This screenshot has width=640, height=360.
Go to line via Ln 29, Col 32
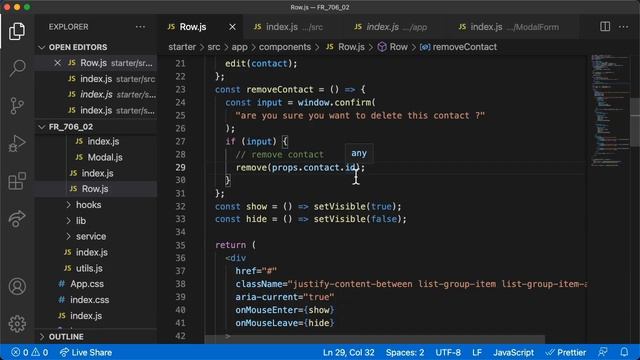coord(349,352)
